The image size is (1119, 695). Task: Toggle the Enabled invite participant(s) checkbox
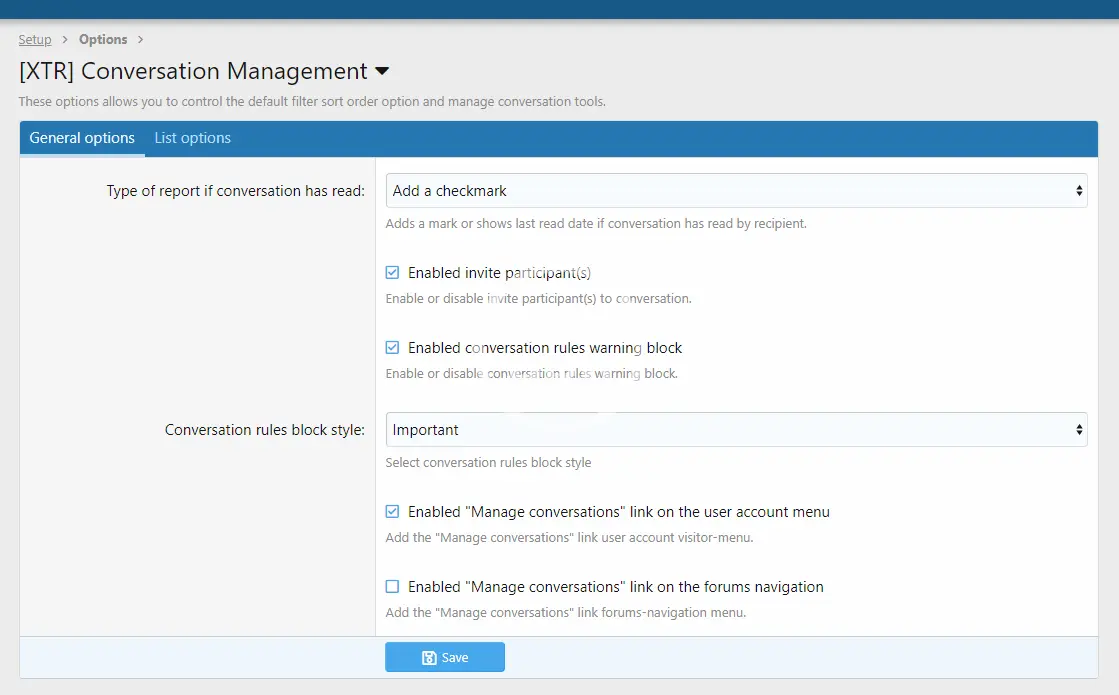392,273
